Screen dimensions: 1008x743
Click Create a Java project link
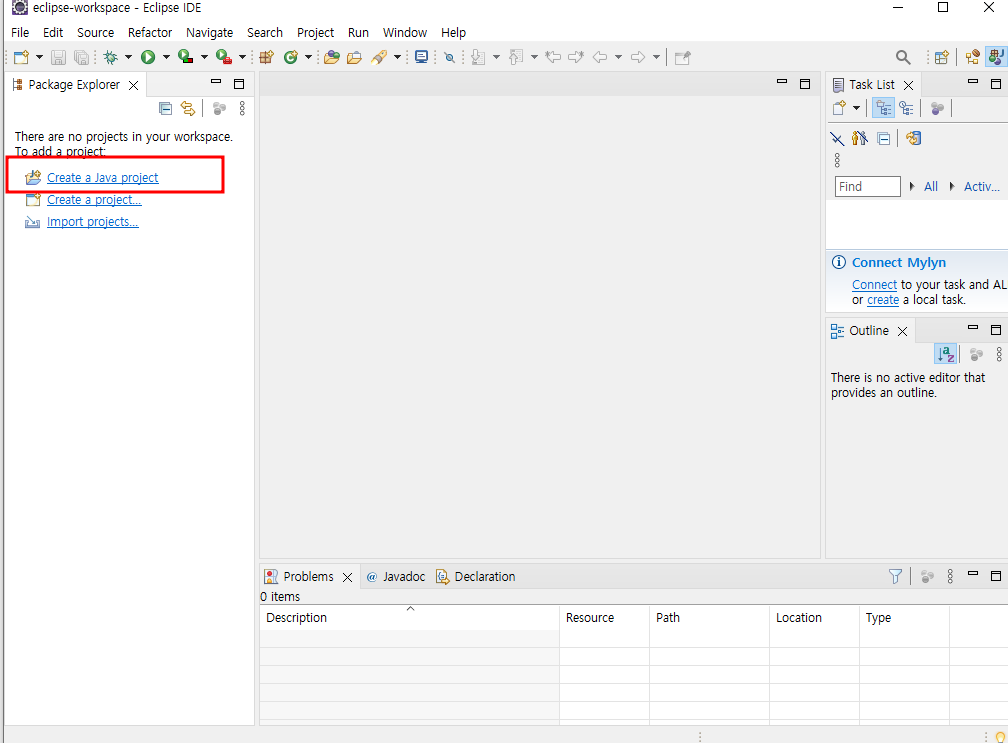102,177
